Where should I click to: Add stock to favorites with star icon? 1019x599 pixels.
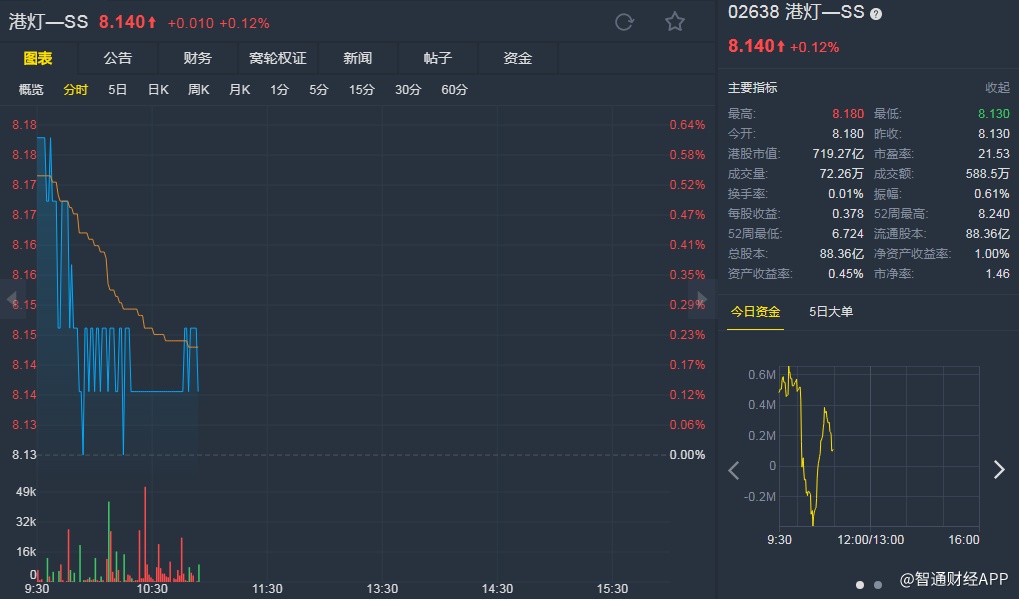click(675, 22)
